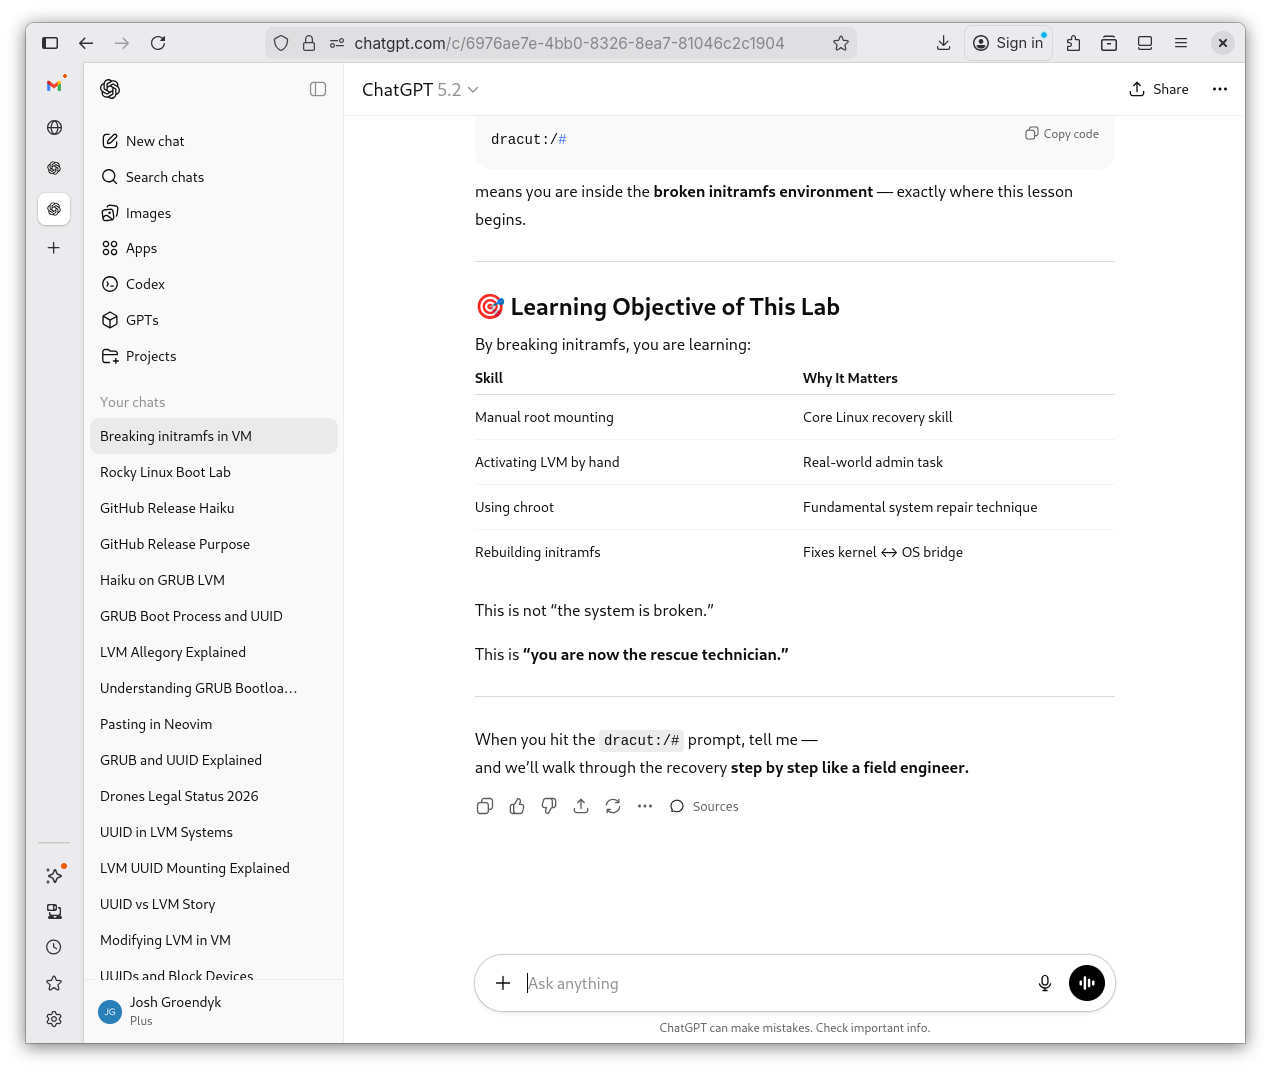The image size is (1271, 1072).
Task: Open the Gmail icon in browser sidebar
Action: (x=54, y=86)
